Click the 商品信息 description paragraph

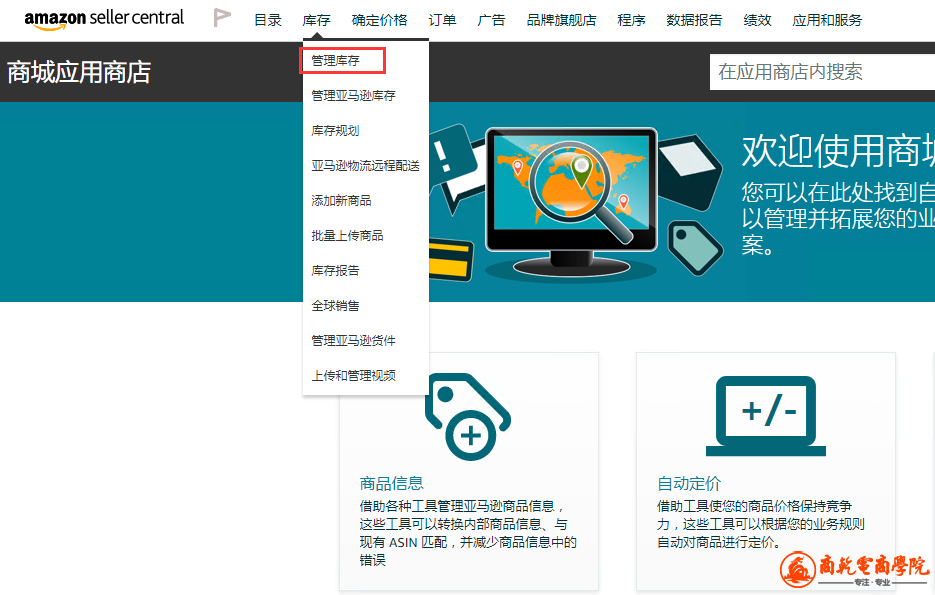[468, 533]
